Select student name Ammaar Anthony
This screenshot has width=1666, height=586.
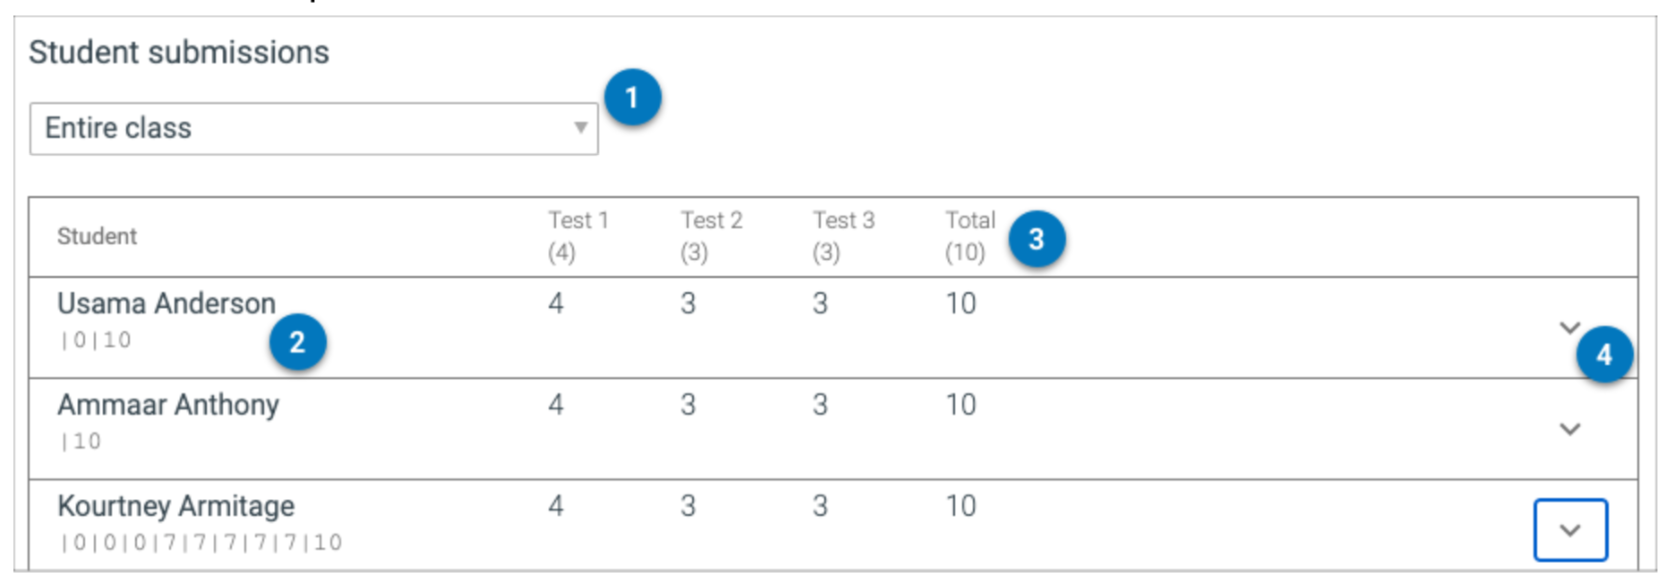(168, 405)
